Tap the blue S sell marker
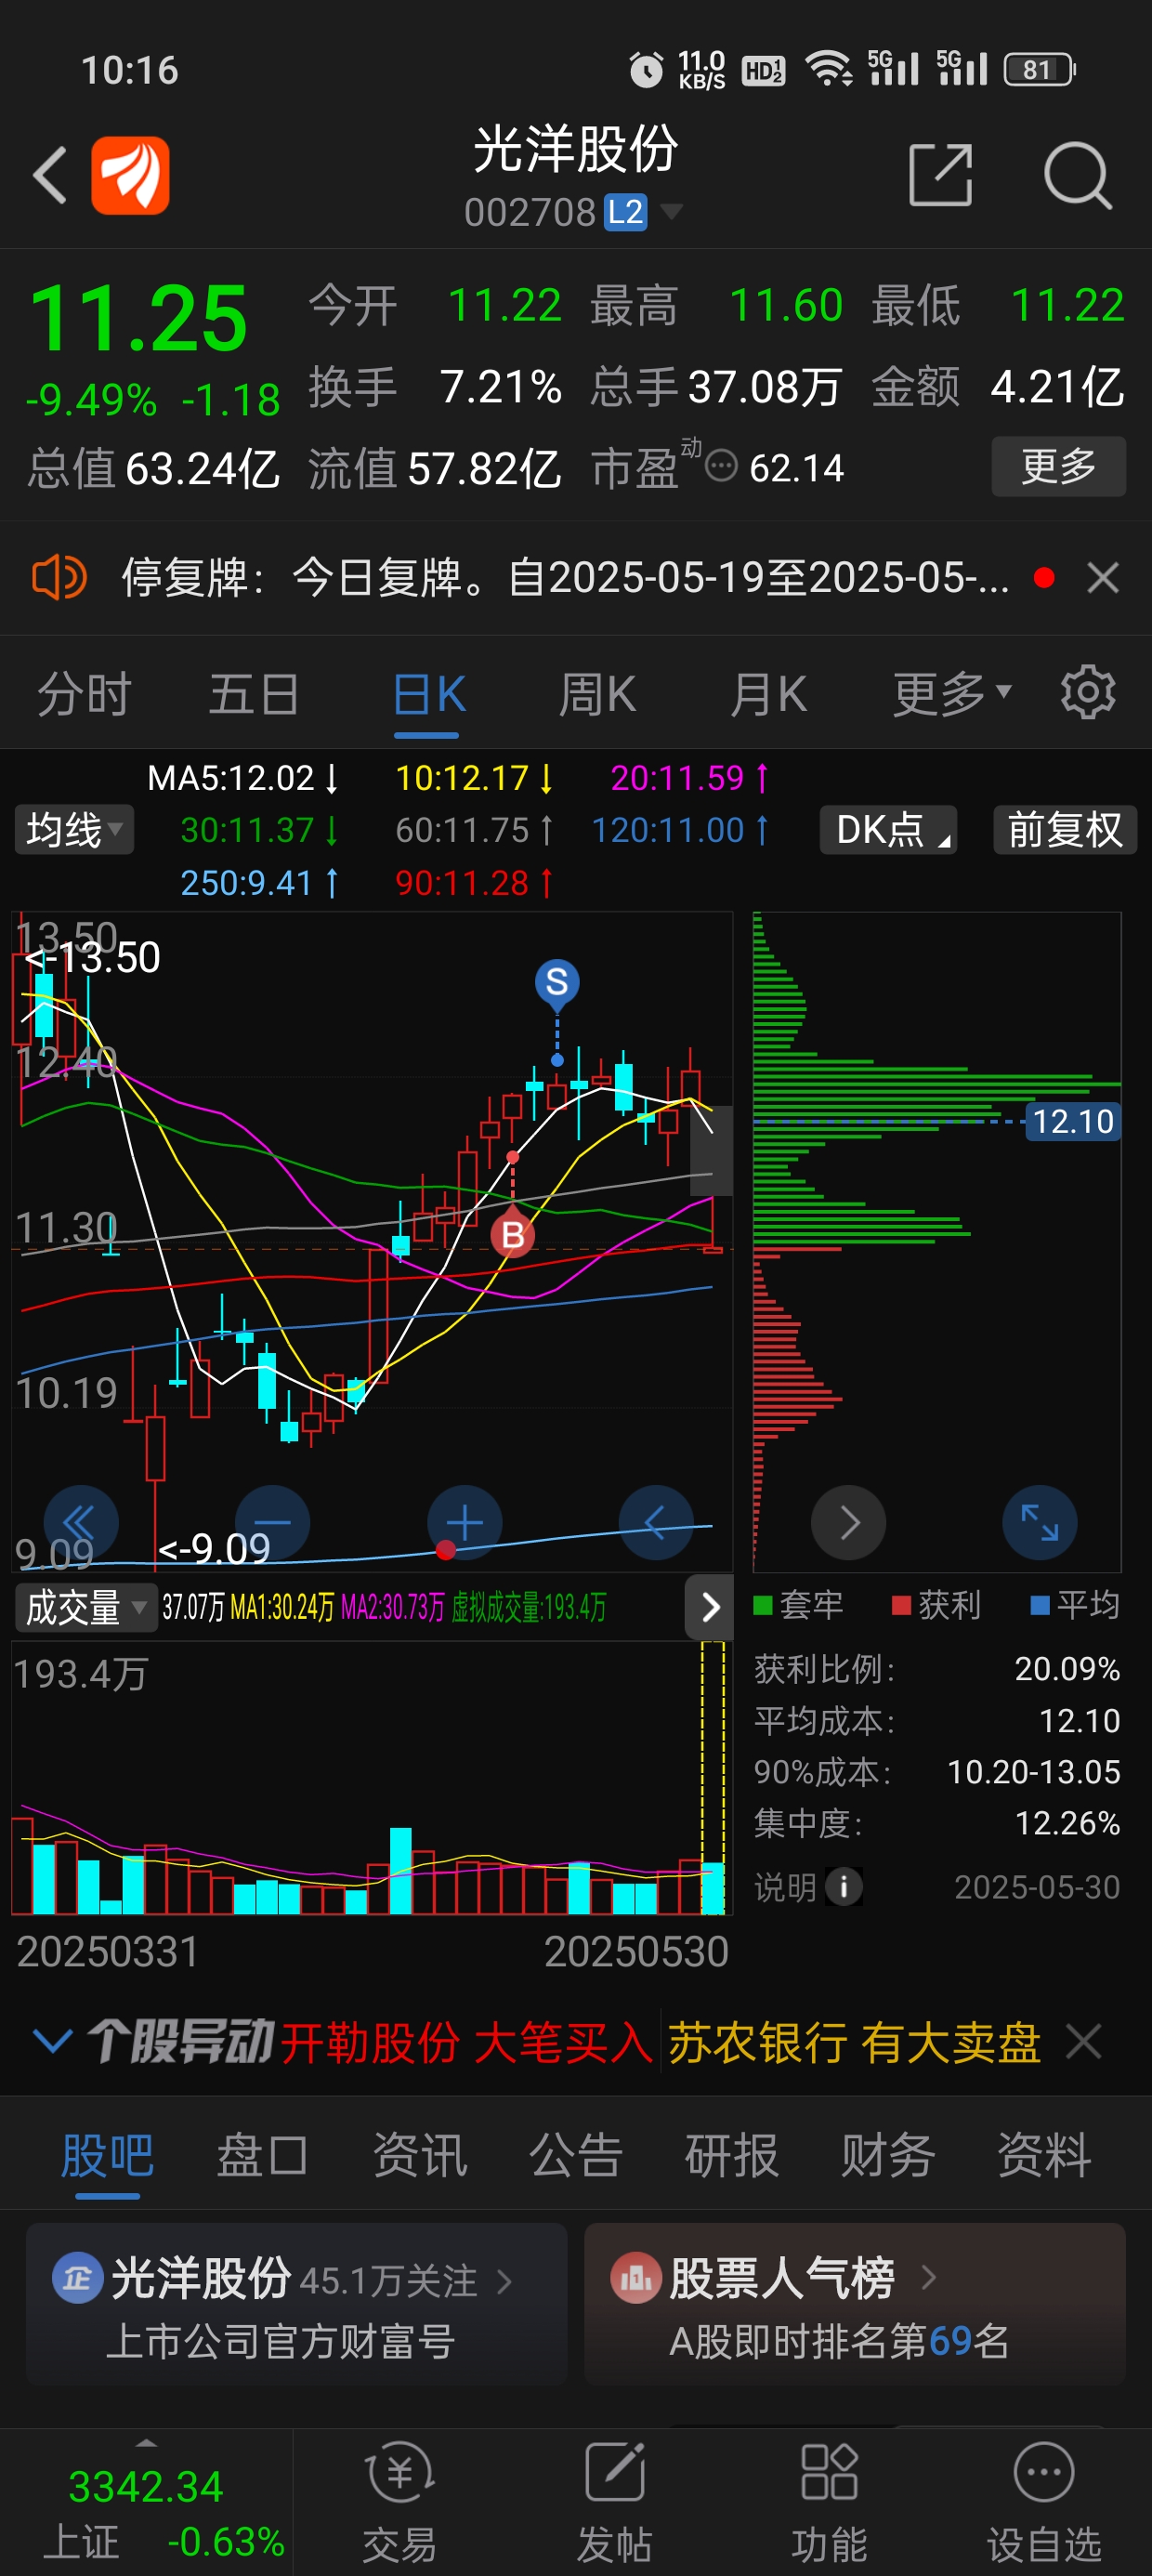The width and height of the screenshot is (1152, 2576). pyautogui.click(x=557, y=983)
